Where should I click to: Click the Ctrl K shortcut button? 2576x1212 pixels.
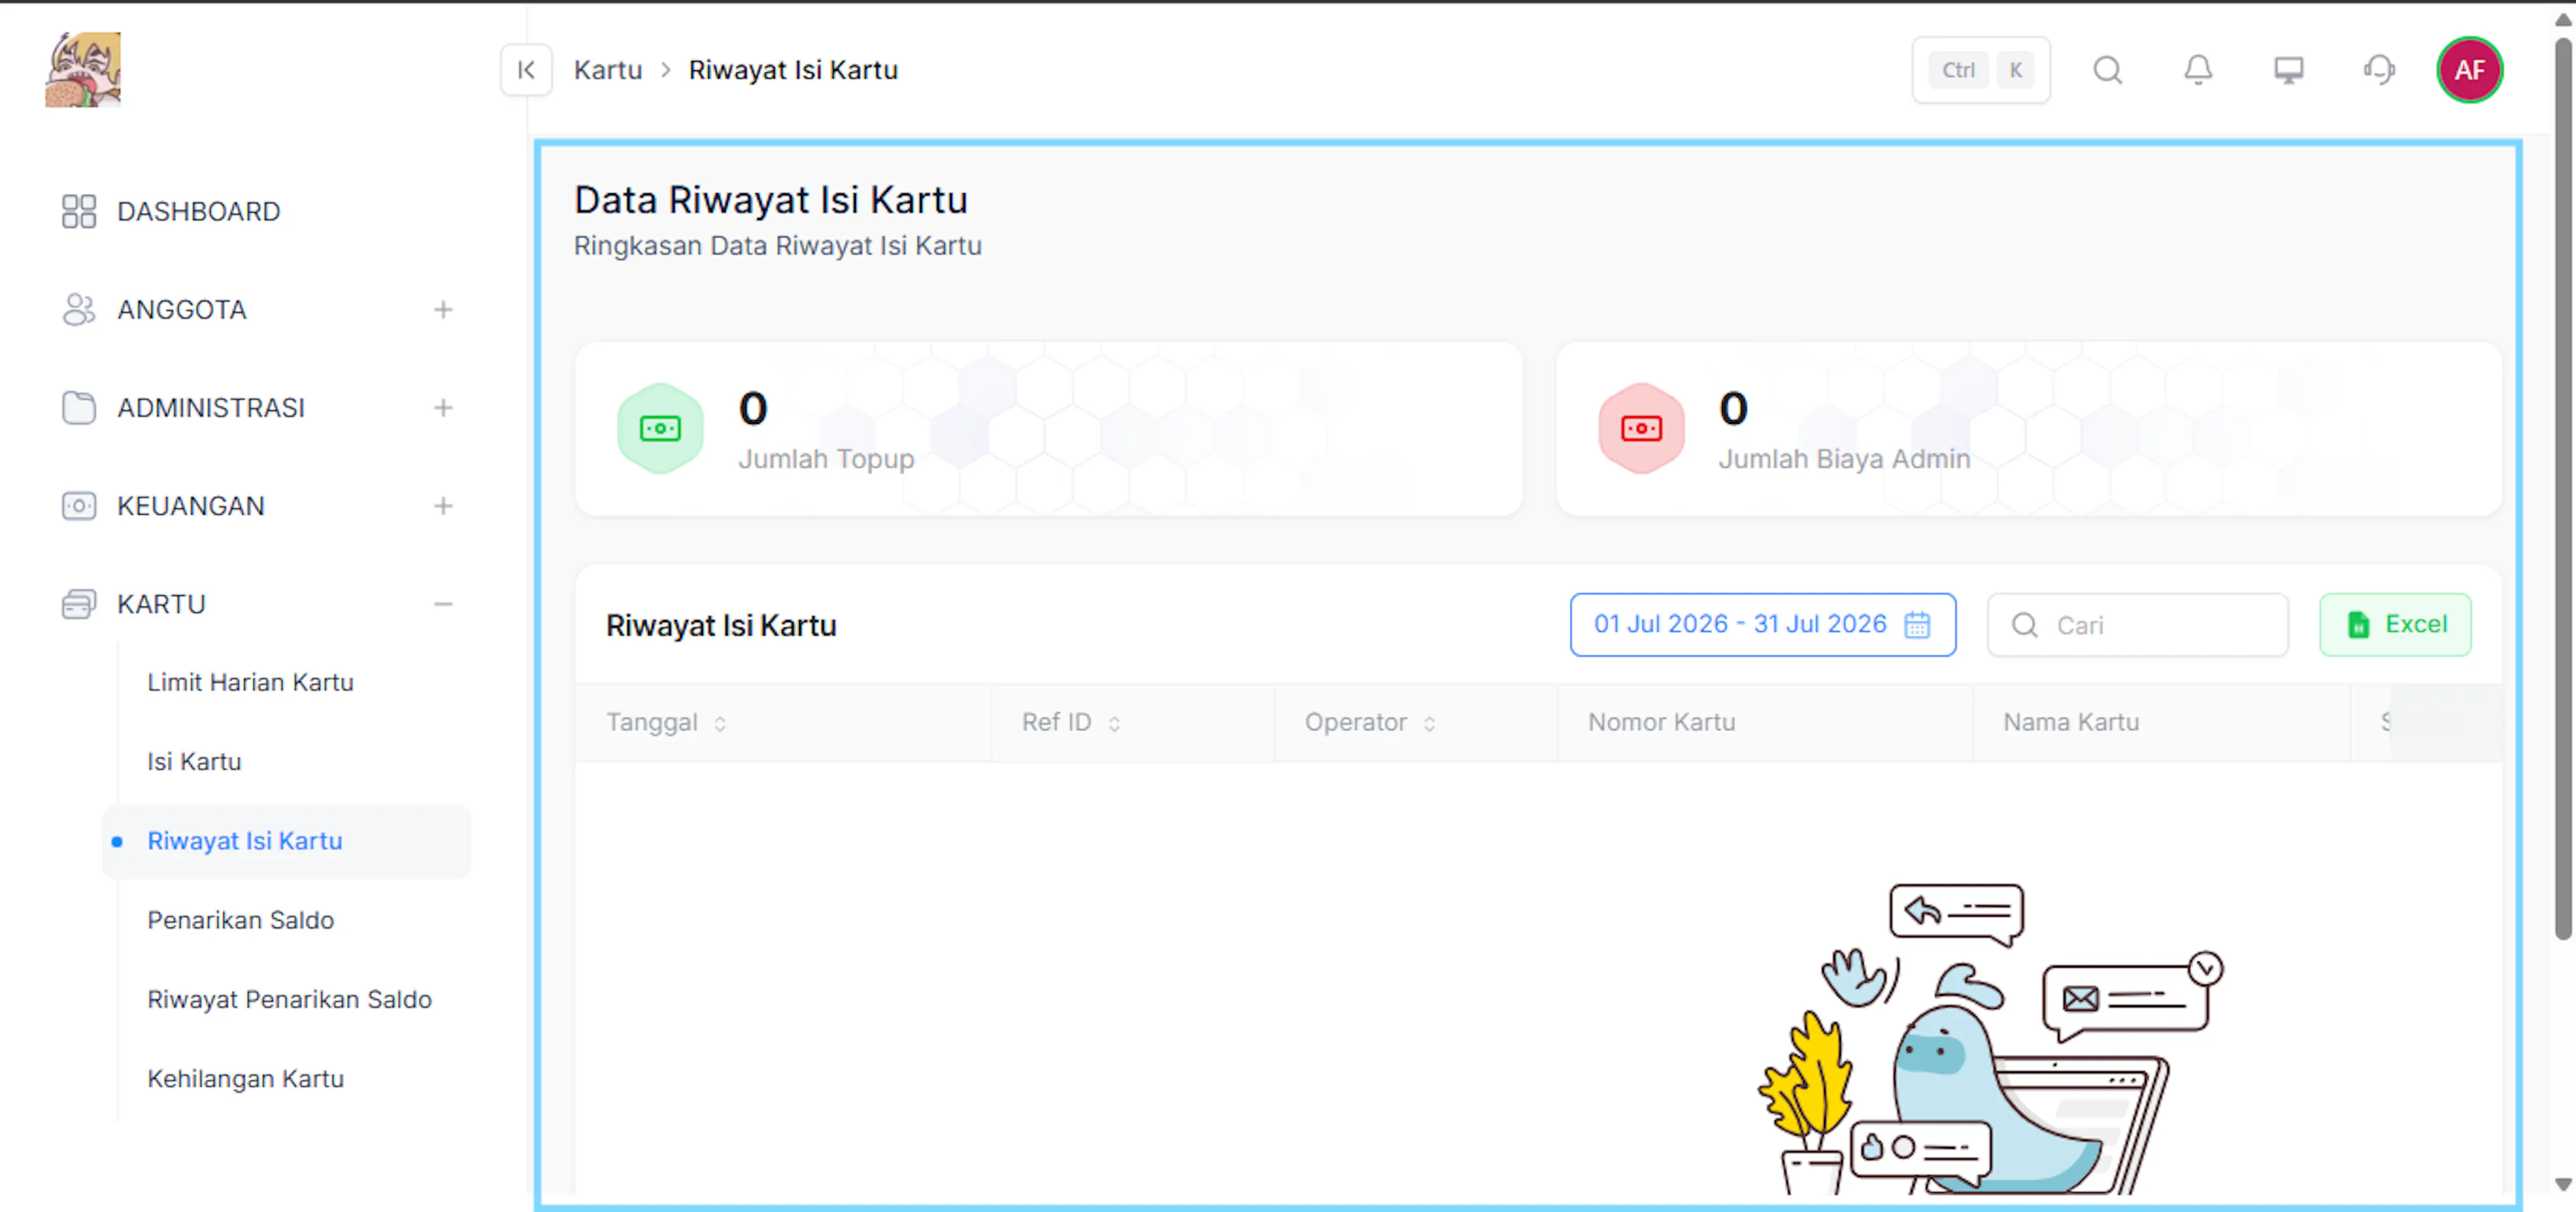(x=1981, y=70)
